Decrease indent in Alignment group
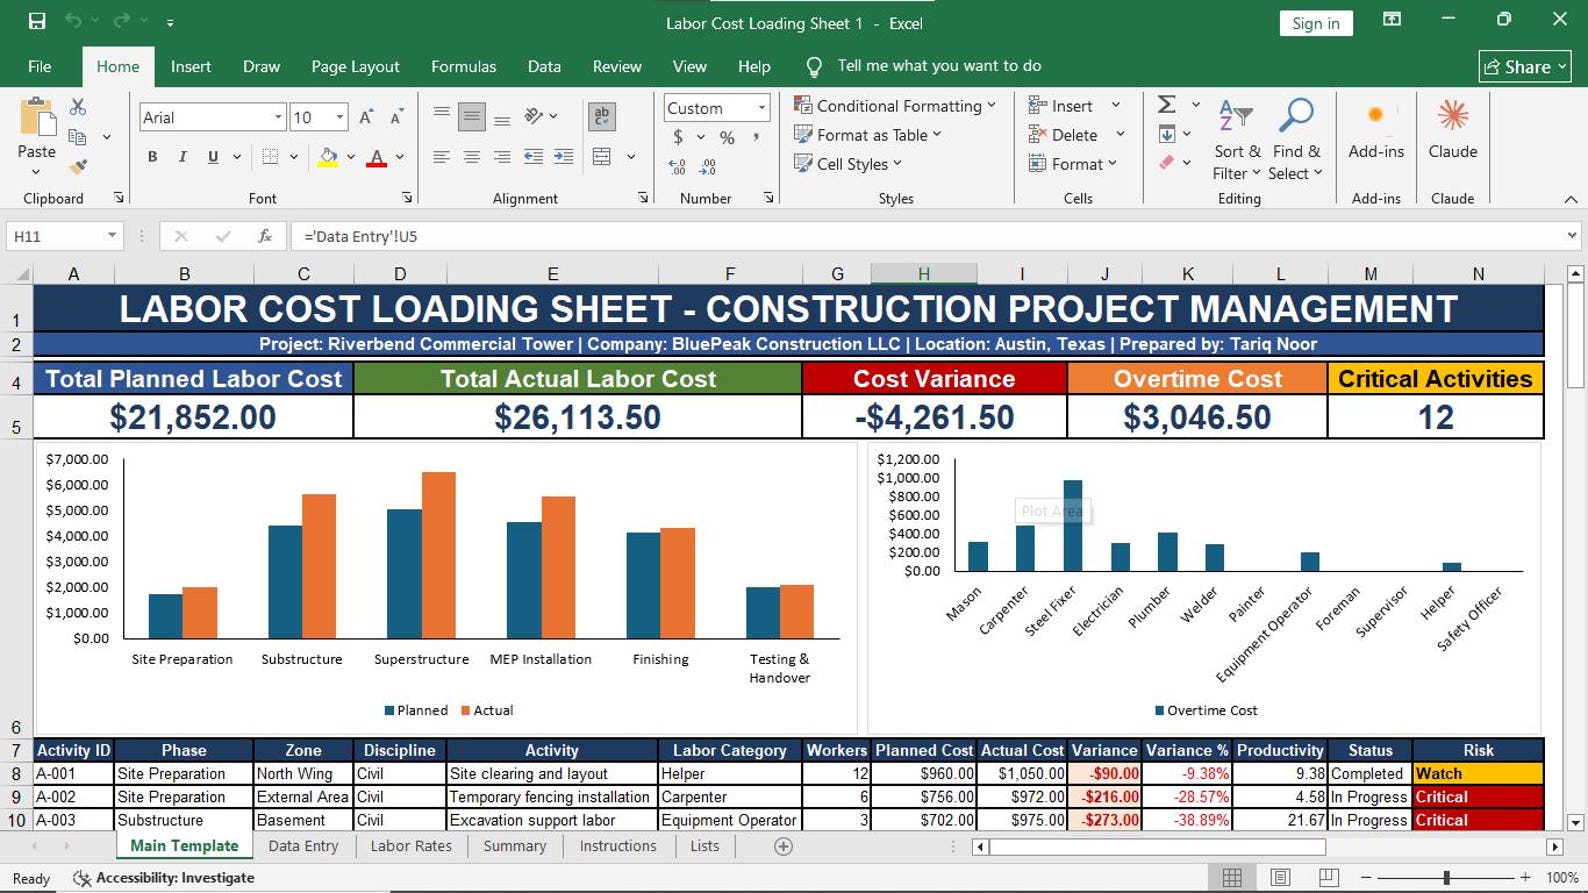 (534, 157)
